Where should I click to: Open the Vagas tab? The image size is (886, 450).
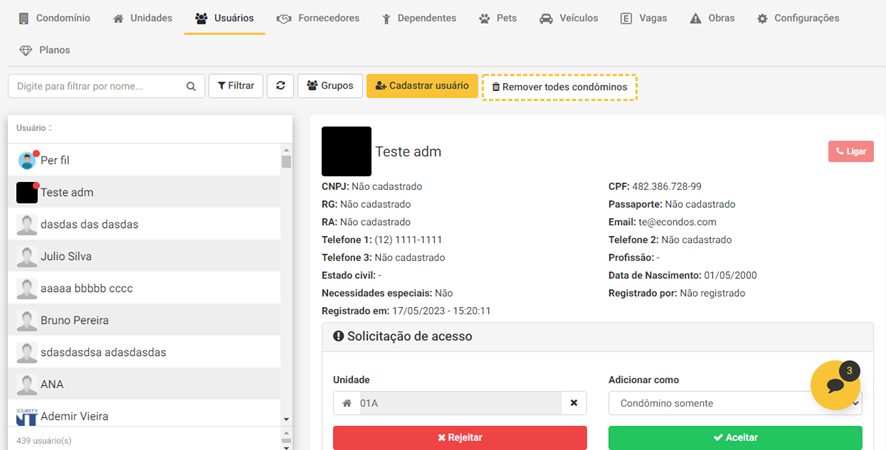tap(643, 18)
